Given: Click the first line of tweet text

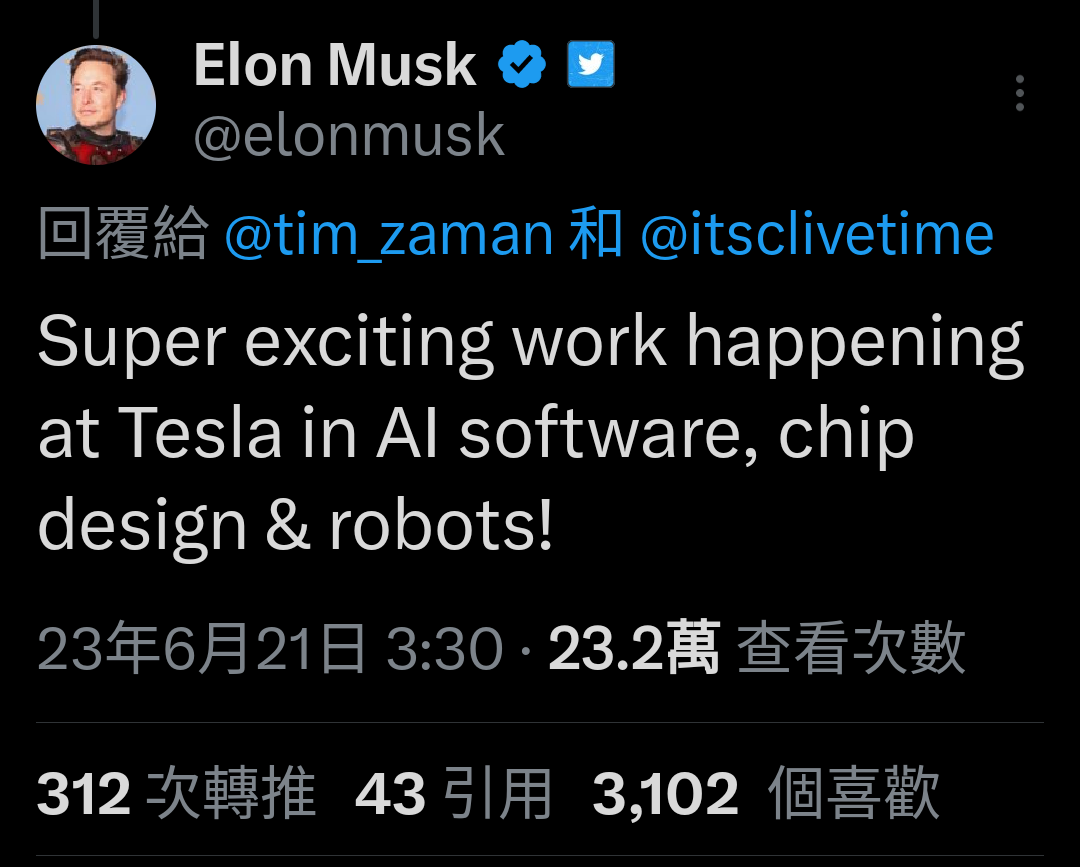Looking at the screenshot, I should pyautogui.click(x=531, y=344).
